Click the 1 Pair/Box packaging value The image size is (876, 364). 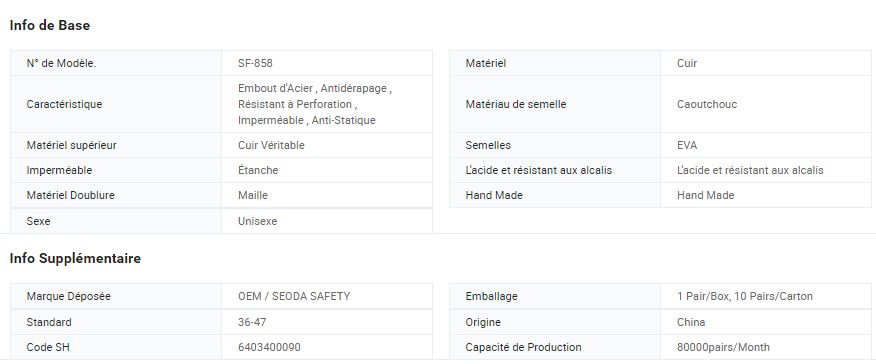tap(745, 296)
